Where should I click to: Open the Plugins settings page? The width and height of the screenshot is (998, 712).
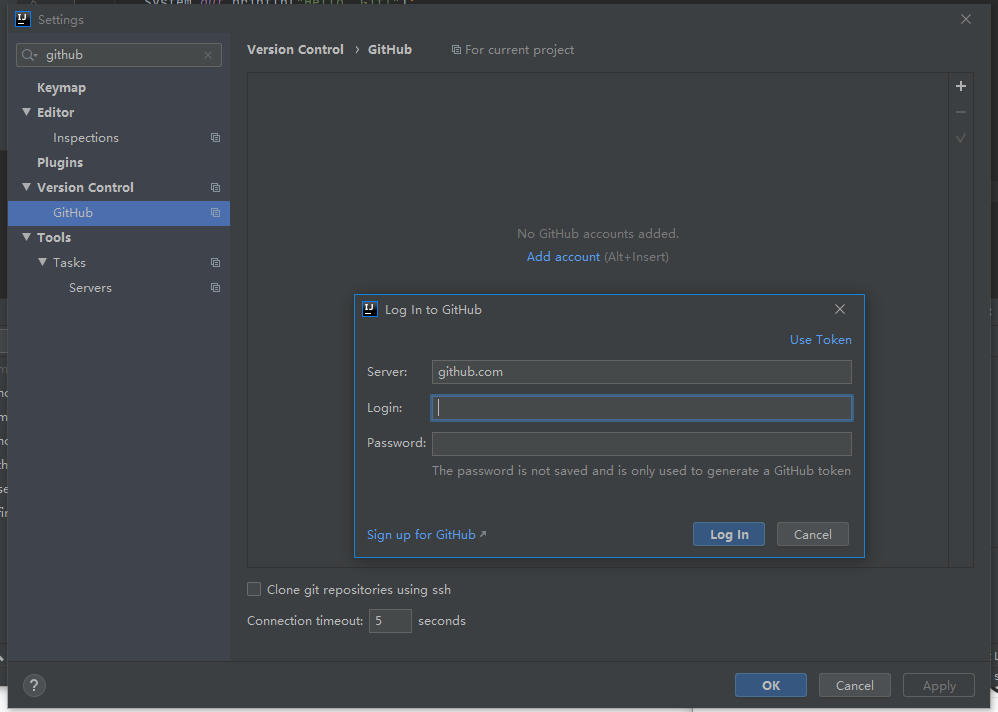60,162
